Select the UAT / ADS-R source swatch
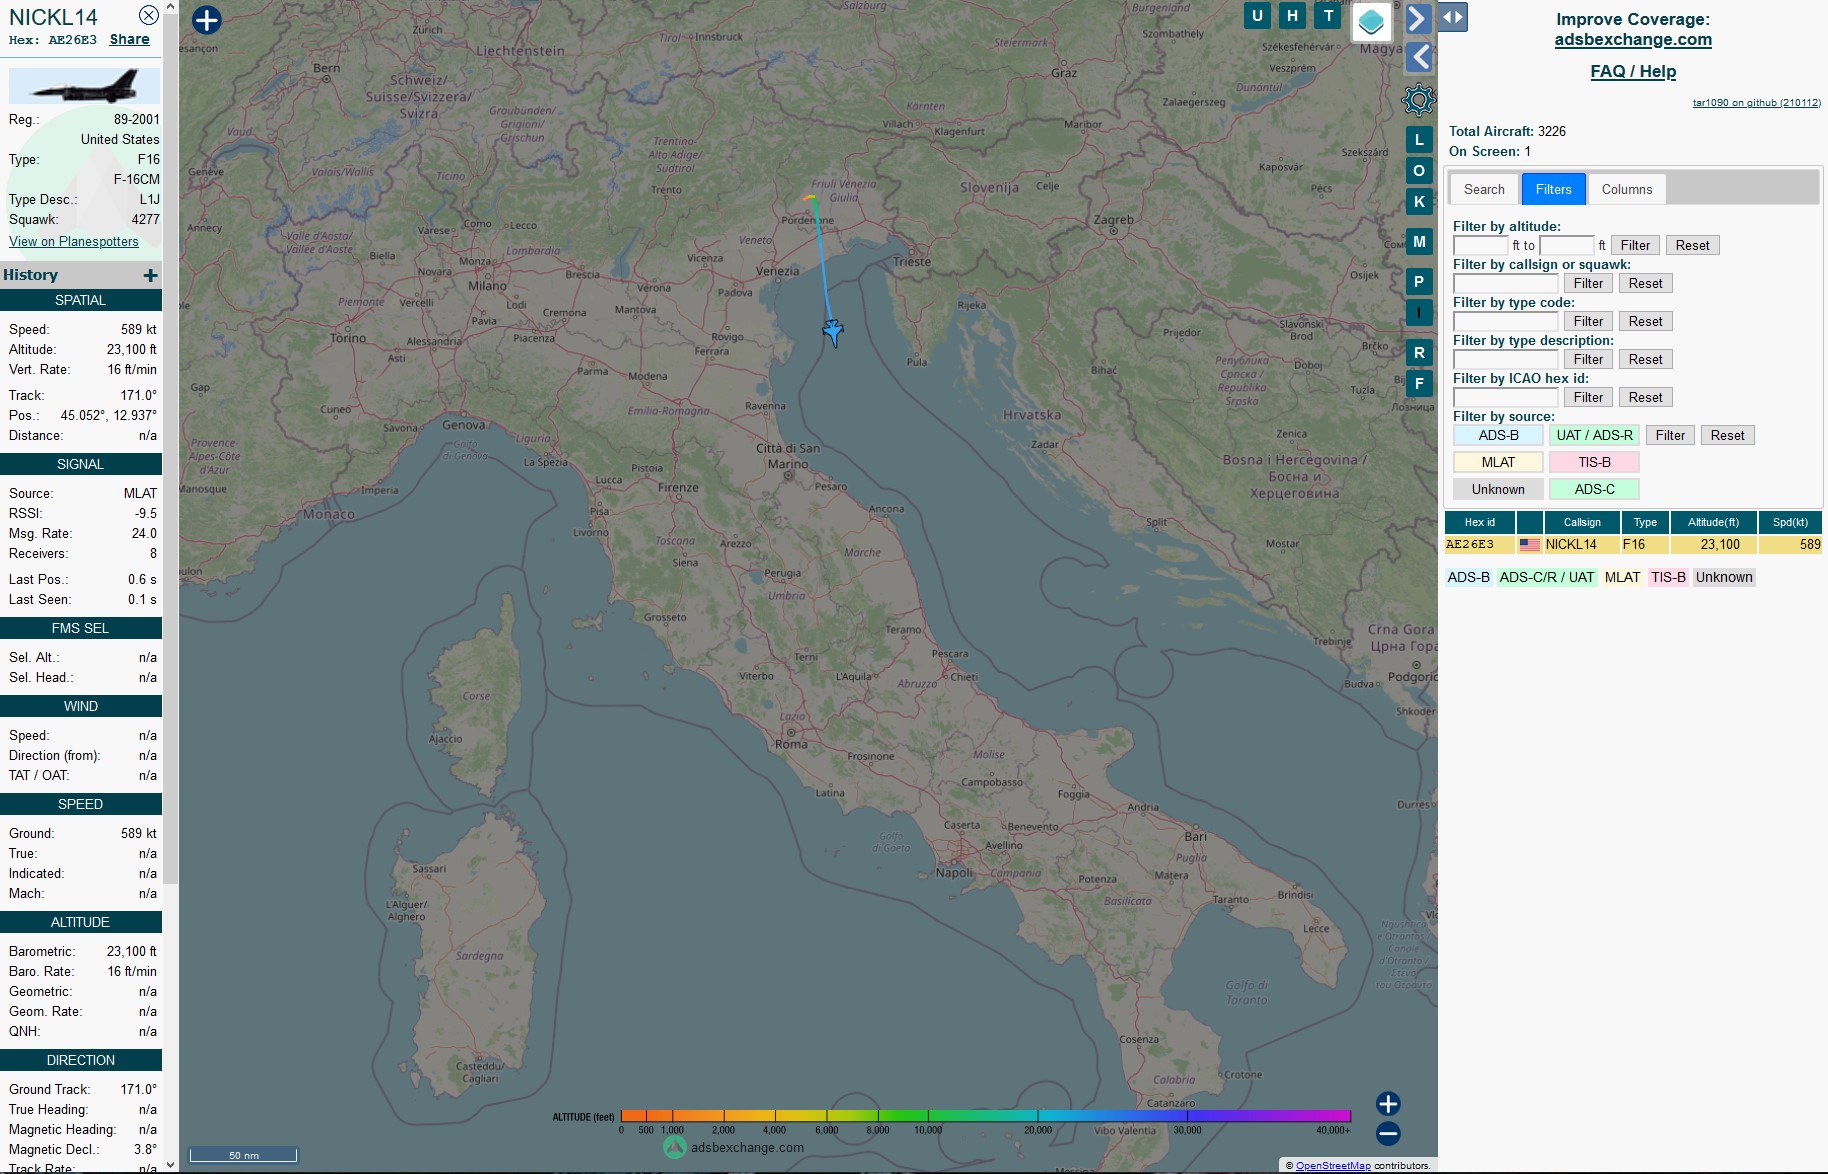Viewport: 1828px width, 1174px height. click(x=1594, y=435)
